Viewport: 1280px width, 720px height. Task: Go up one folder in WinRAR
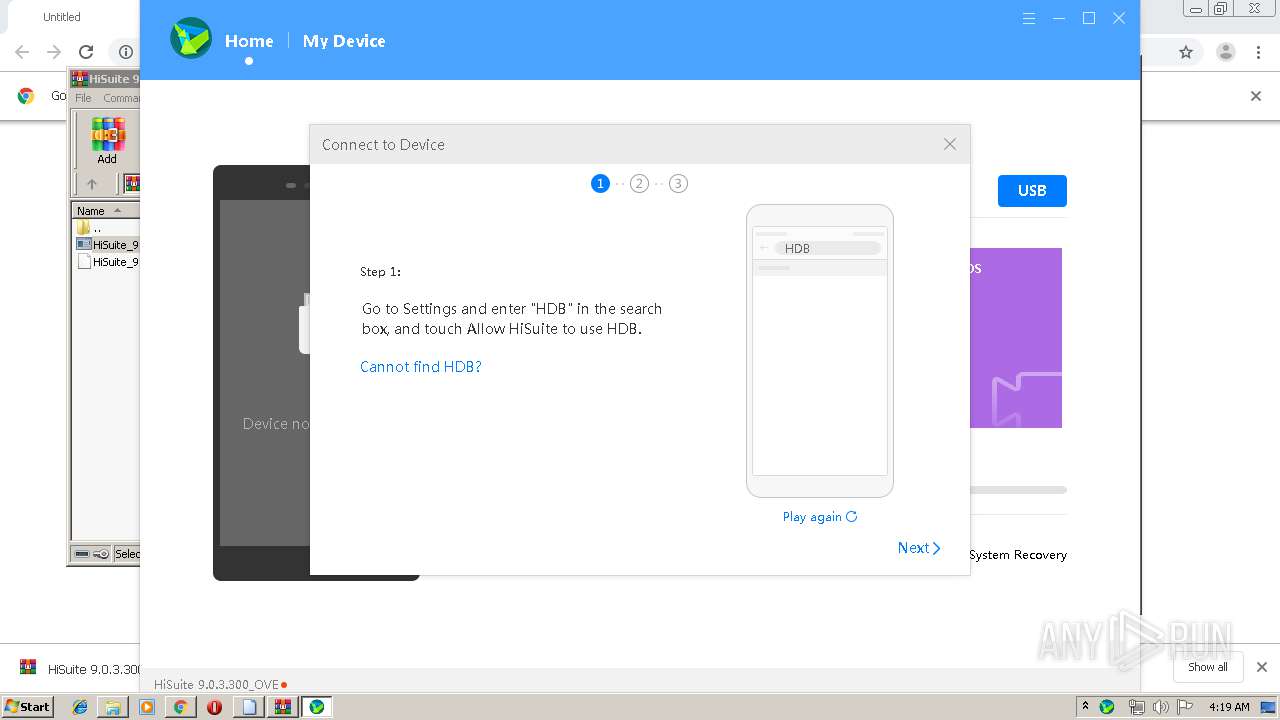pos(92,184)
